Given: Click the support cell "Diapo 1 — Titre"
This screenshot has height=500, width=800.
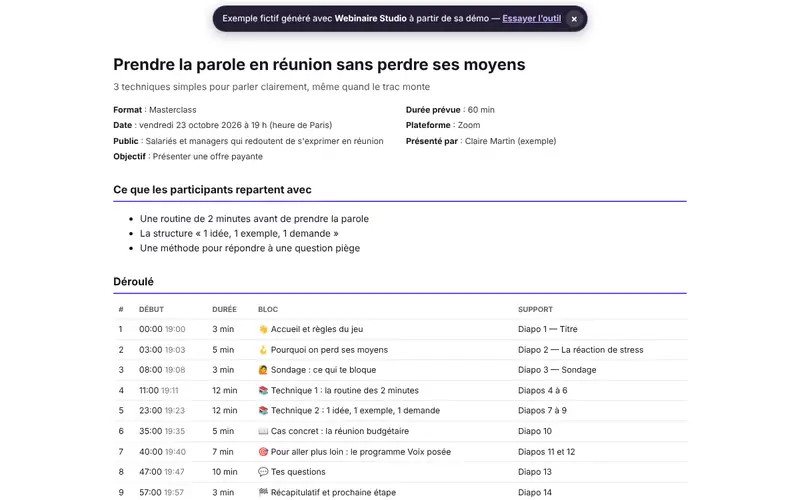Looking at the screenshot, I should coord(547,329).
